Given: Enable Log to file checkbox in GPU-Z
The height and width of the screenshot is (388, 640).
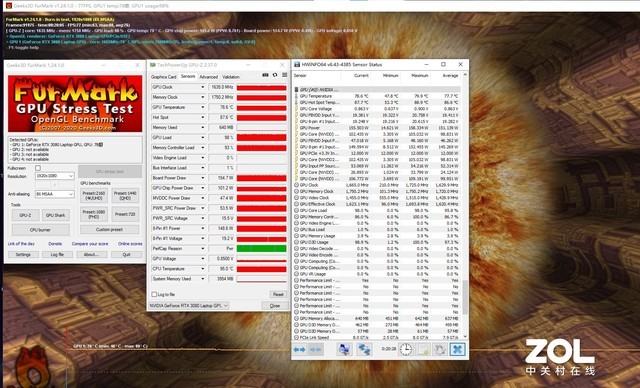Looking at the screenshot, I should [x=154, y=294].
